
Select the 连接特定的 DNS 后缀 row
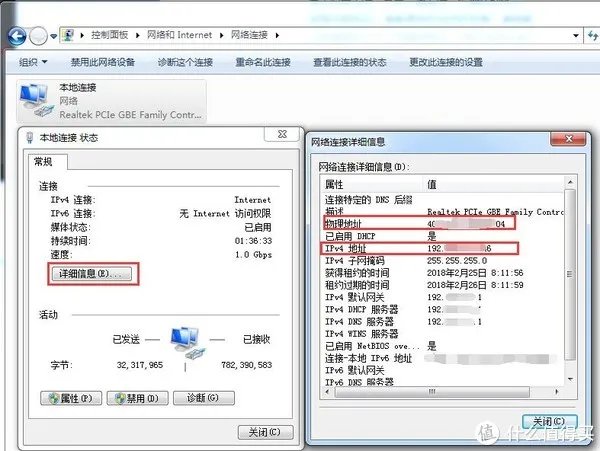tap(443, 199)
